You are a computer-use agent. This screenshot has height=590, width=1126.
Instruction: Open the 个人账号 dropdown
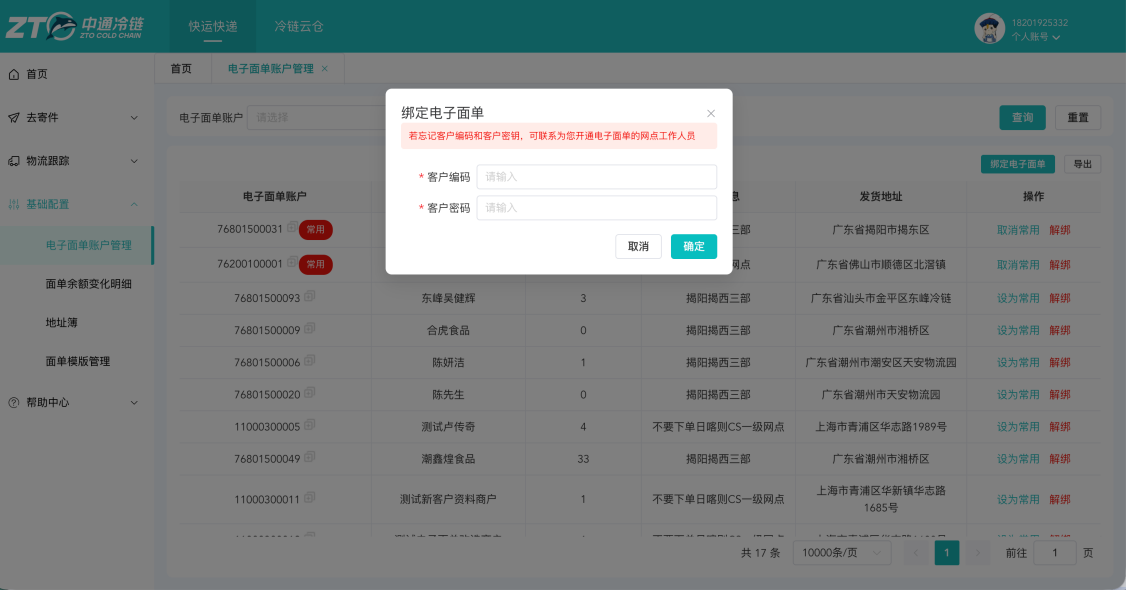1036,37
